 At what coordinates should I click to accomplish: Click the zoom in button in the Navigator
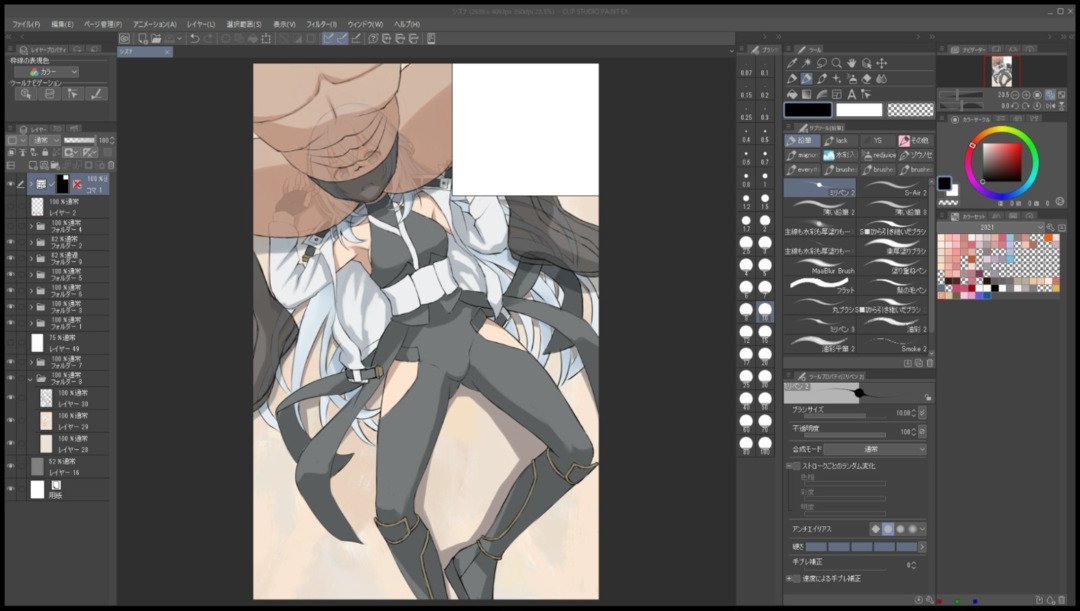tap(1026, 95)
